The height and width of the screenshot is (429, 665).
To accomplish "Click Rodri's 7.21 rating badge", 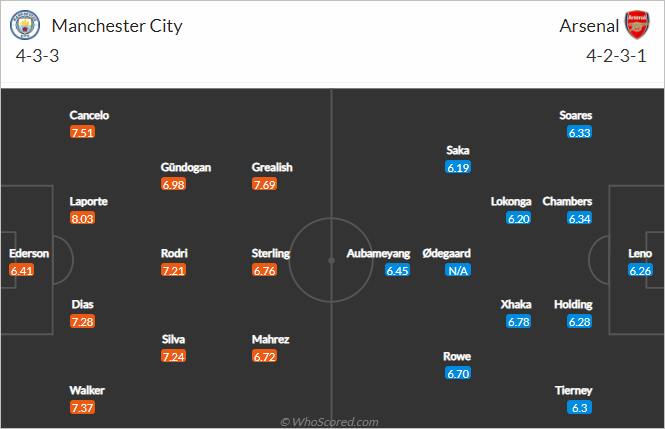I will [x=173, y=270].
